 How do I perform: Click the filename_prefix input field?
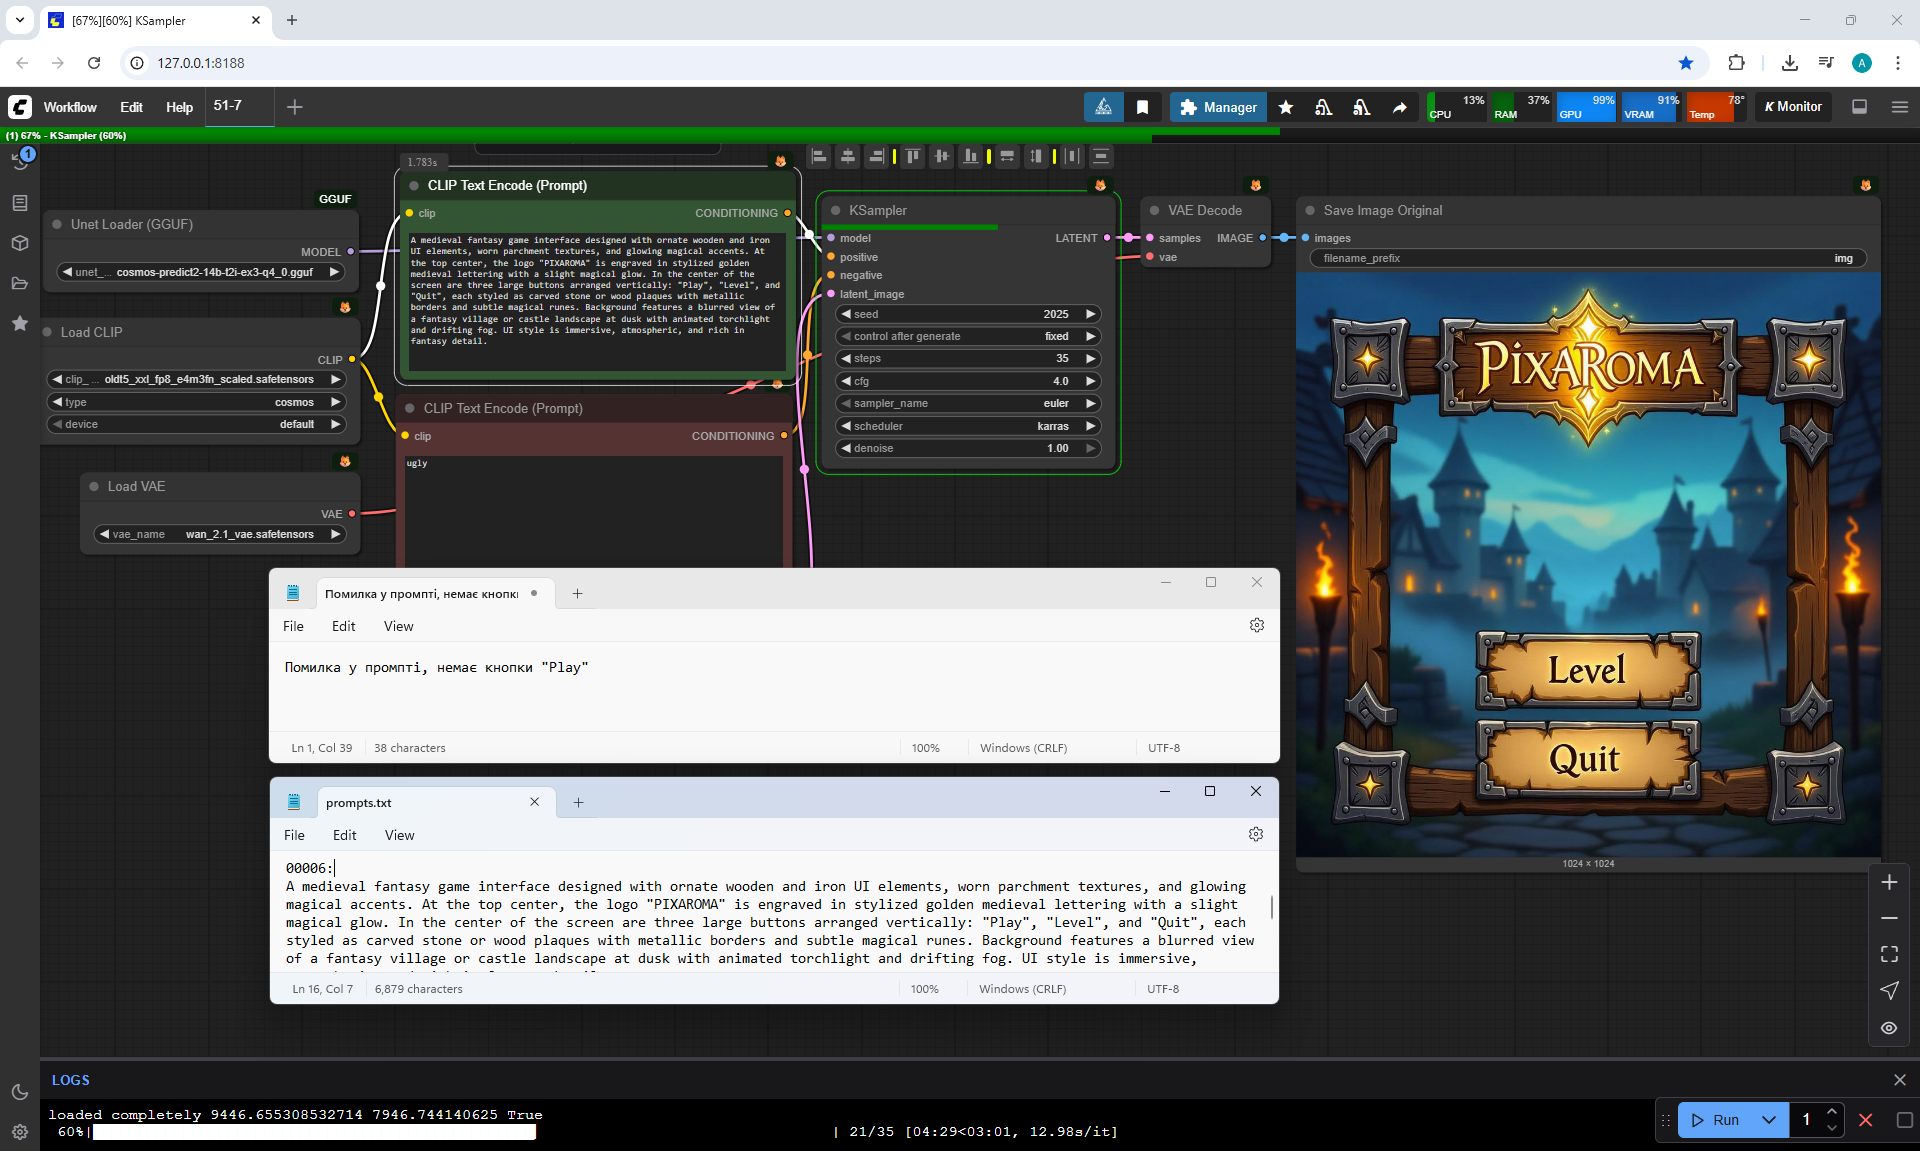coord(1587,258)
